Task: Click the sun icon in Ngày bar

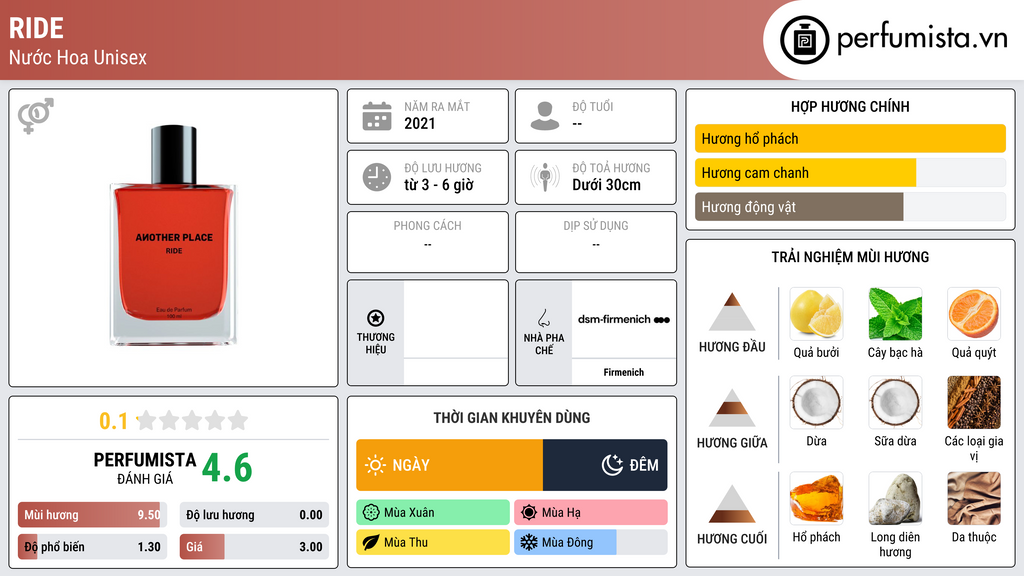Action: point(375,465)
